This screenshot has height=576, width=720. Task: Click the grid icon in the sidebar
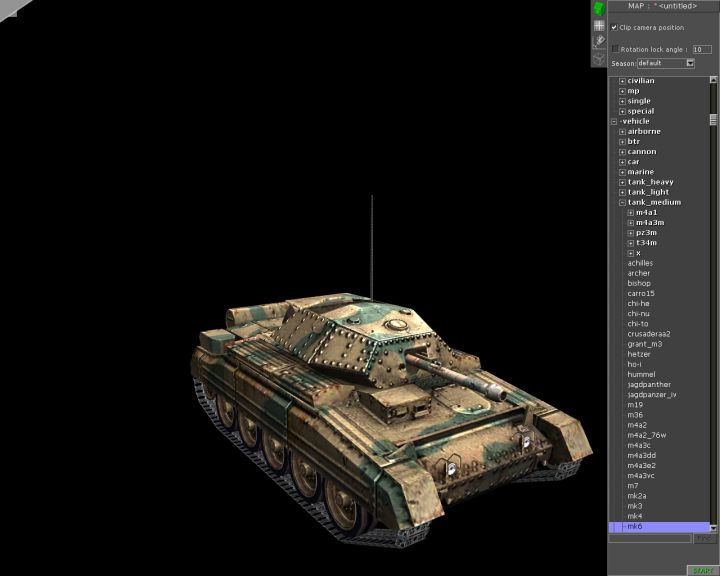tap(599, 26)
